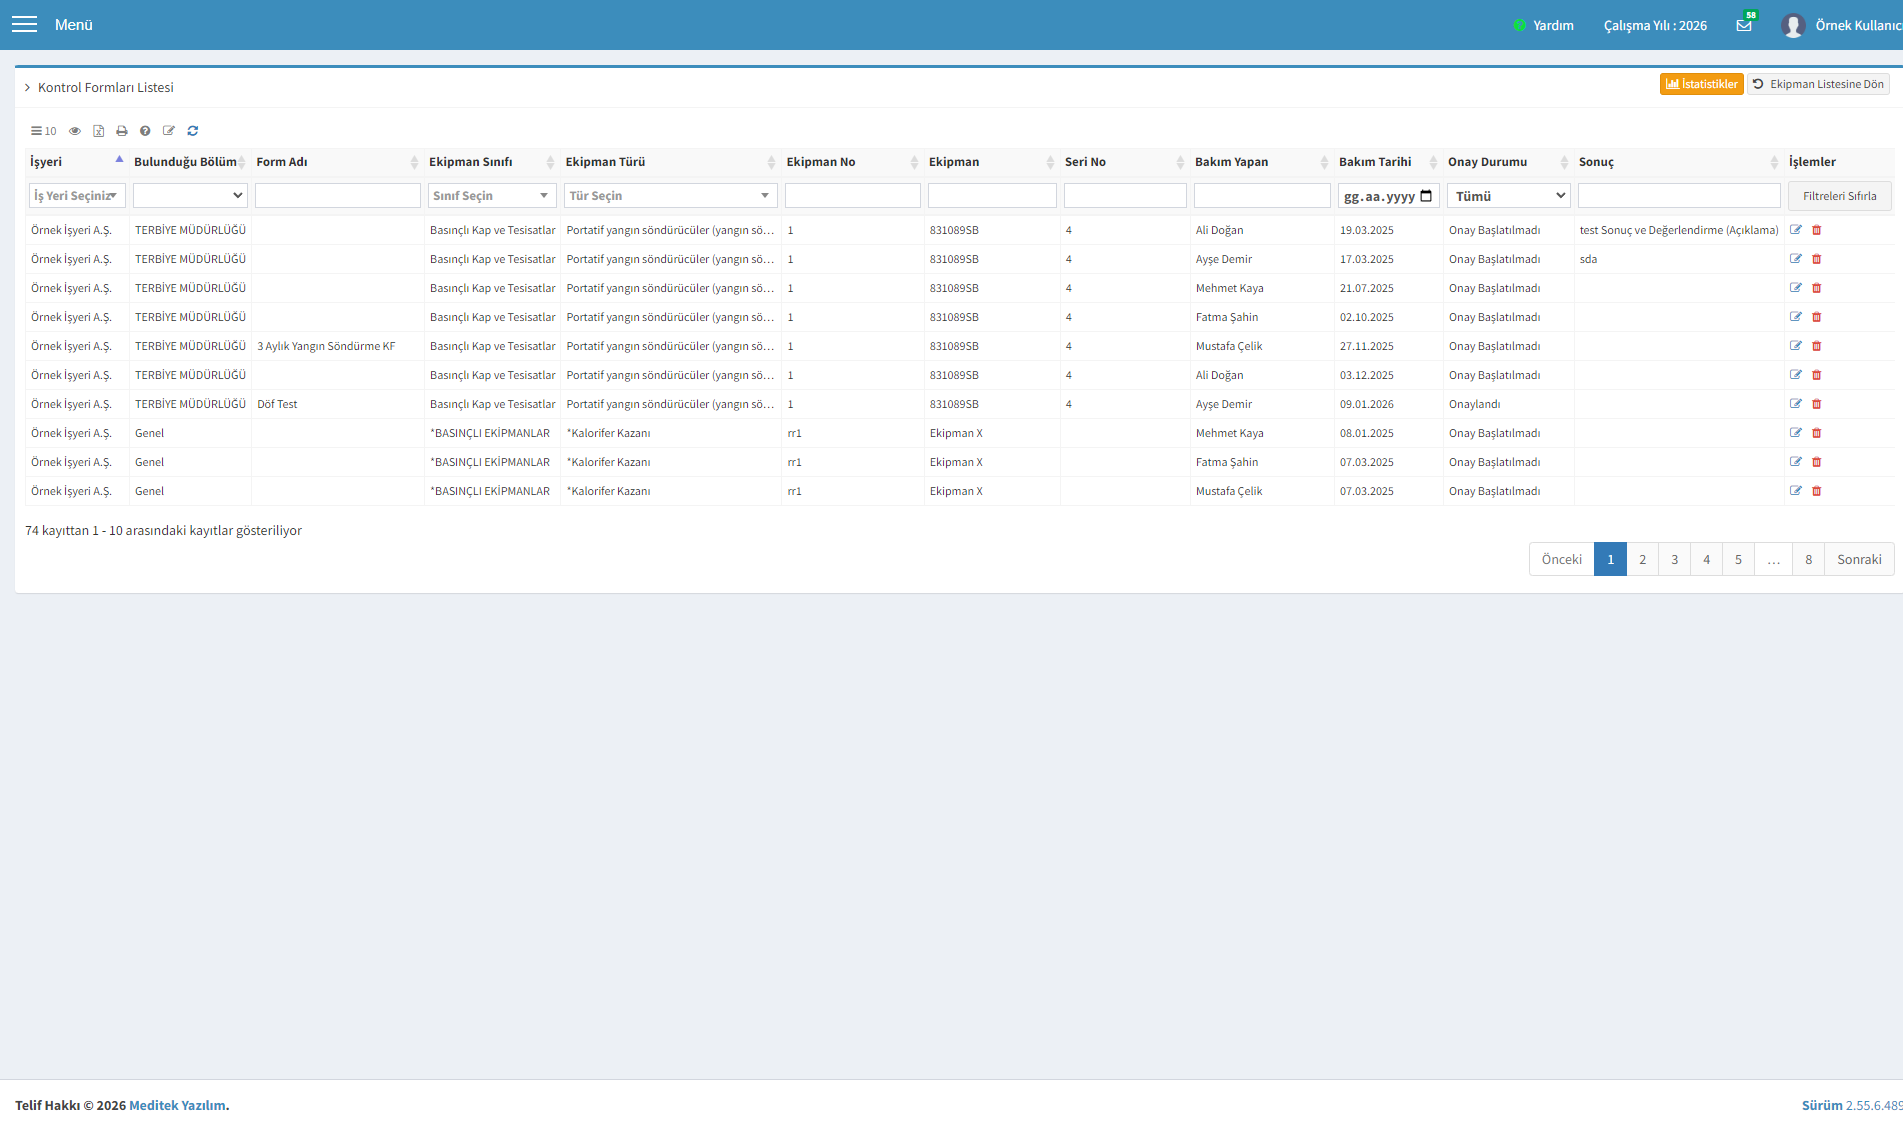Edit the record dated 17.03.2025

coord(1796,259)
